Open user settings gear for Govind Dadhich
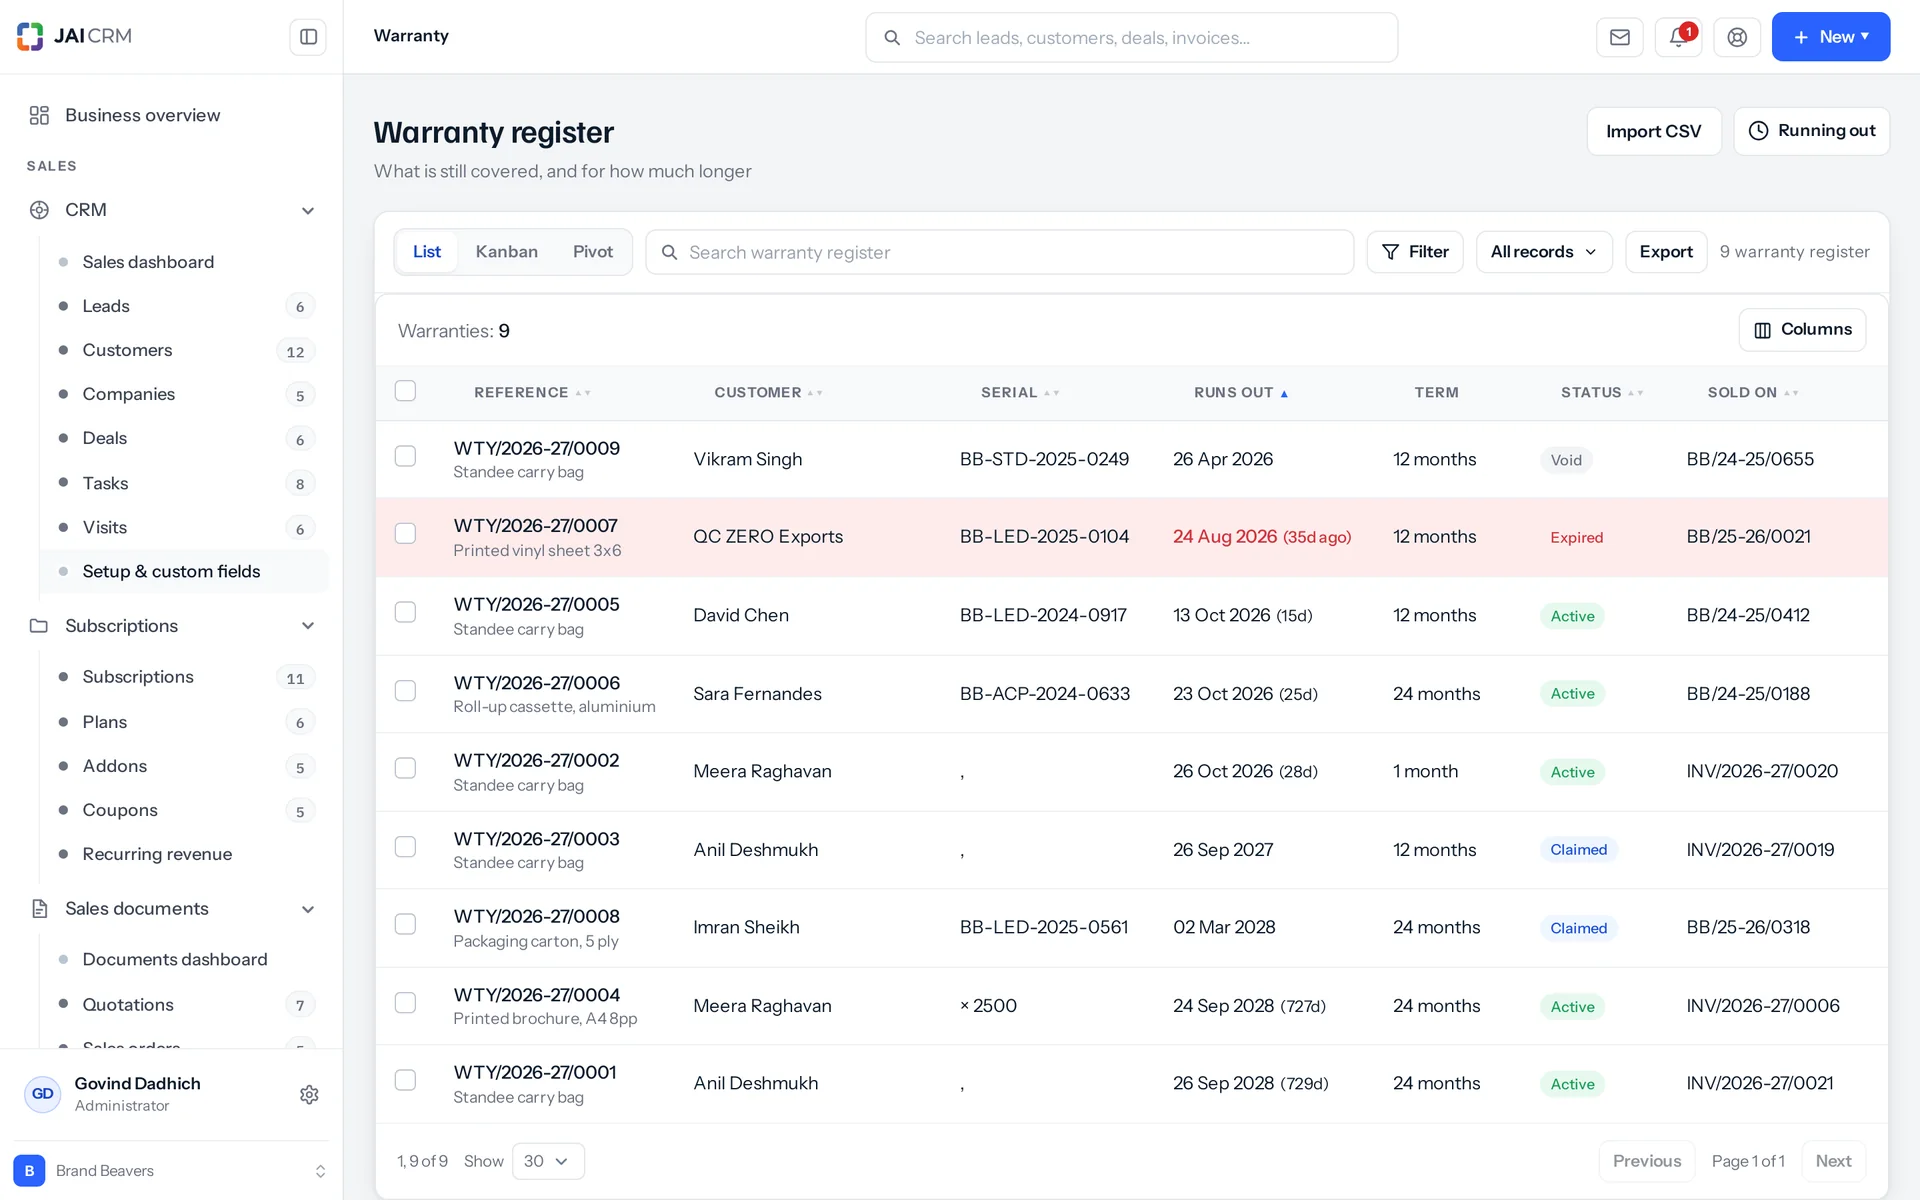 point(309,1094)
